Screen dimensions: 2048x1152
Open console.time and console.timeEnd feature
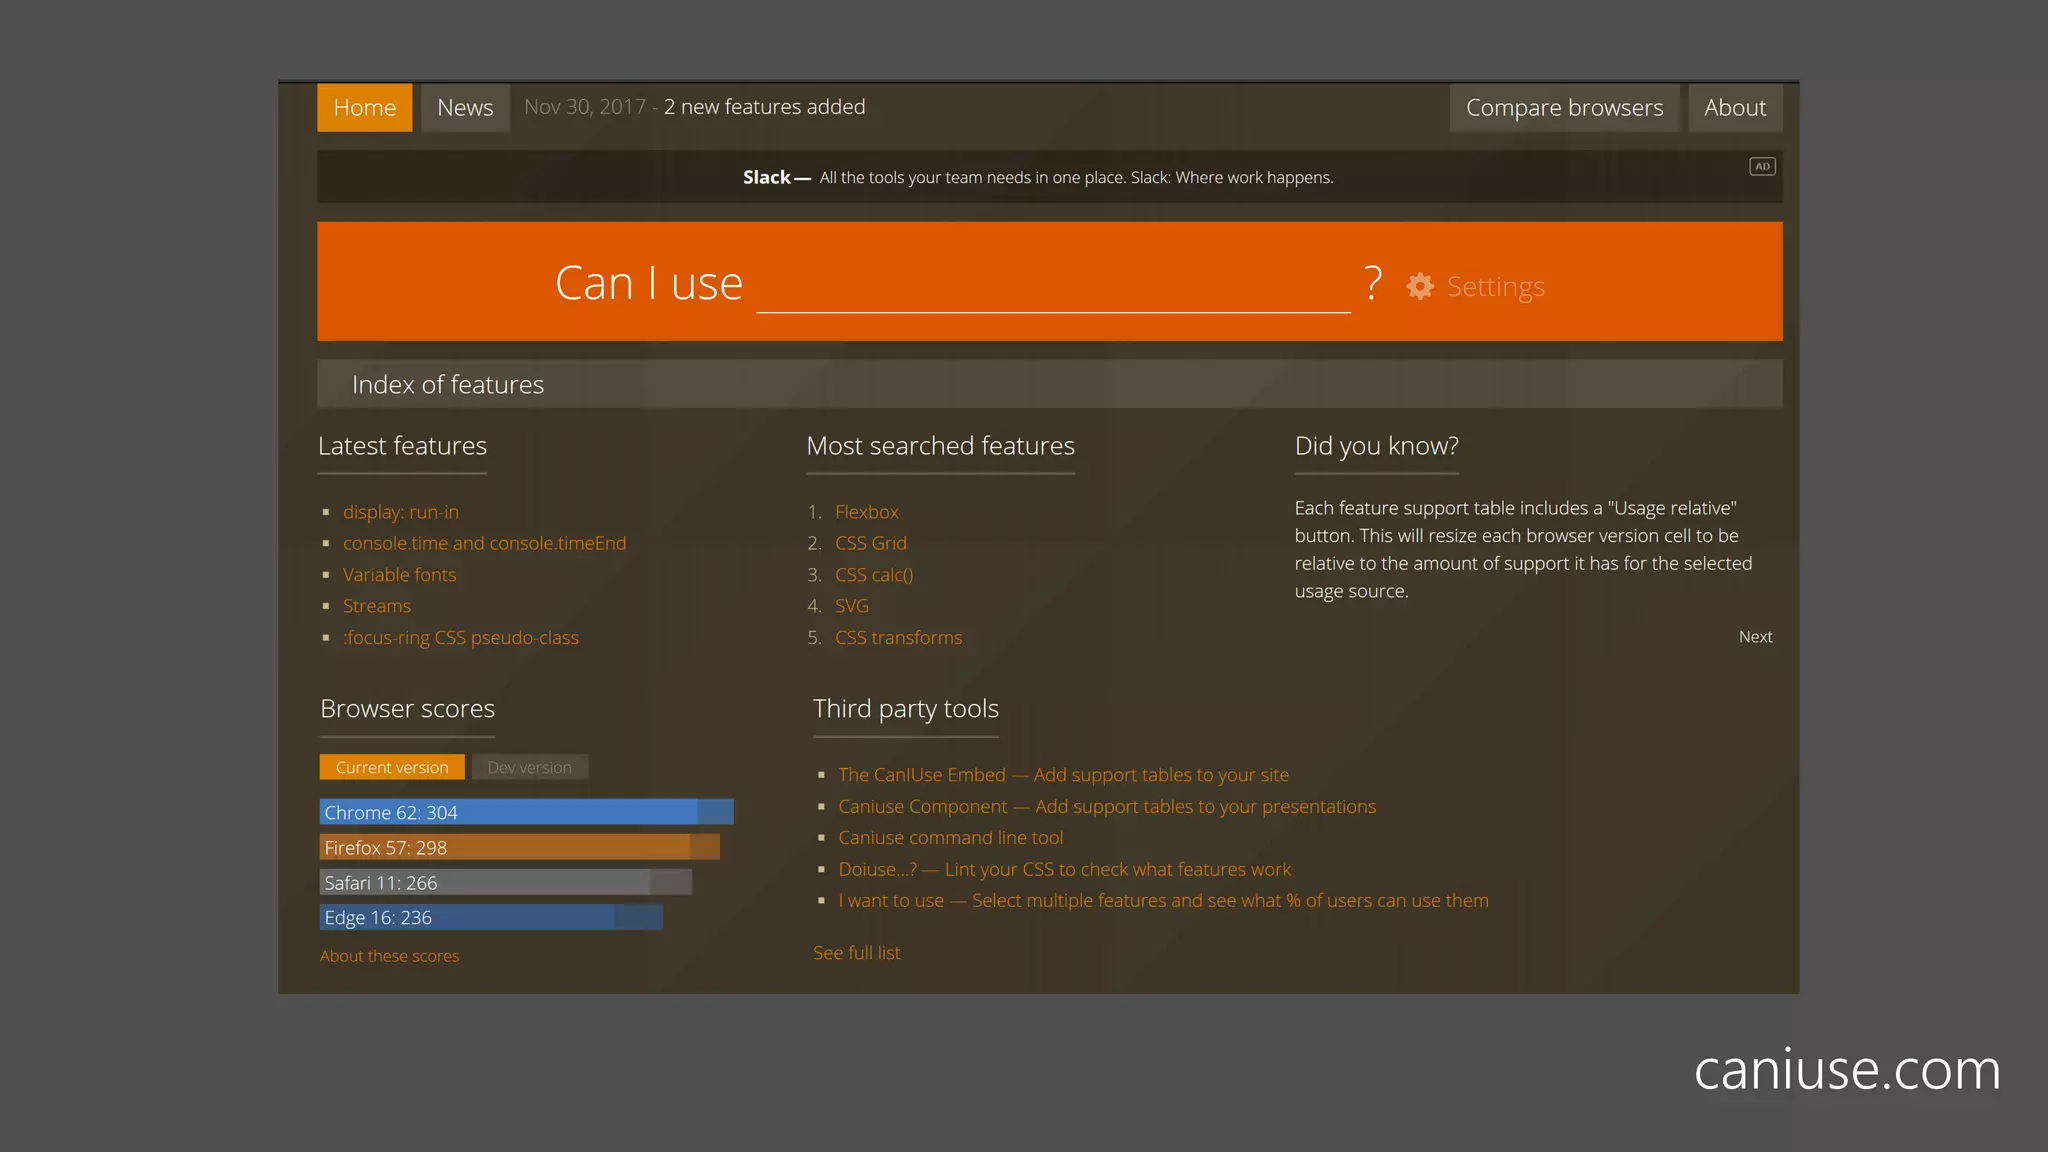[x=484, y=543]
